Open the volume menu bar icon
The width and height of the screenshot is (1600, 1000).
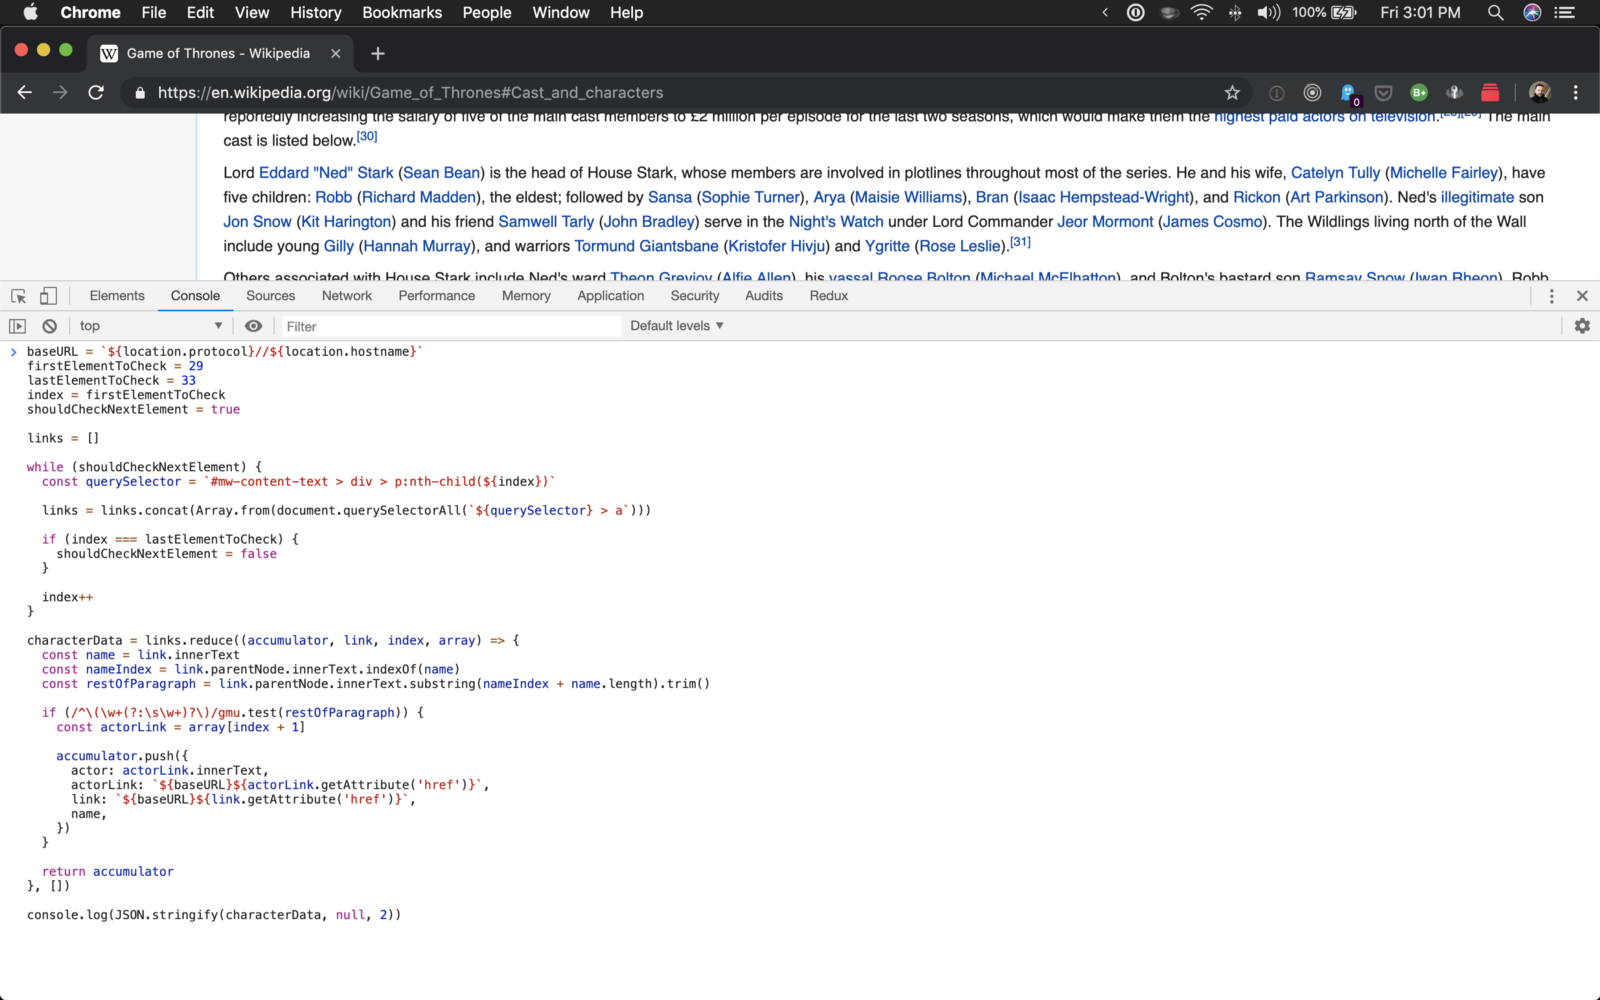[x=1269, y=13]
